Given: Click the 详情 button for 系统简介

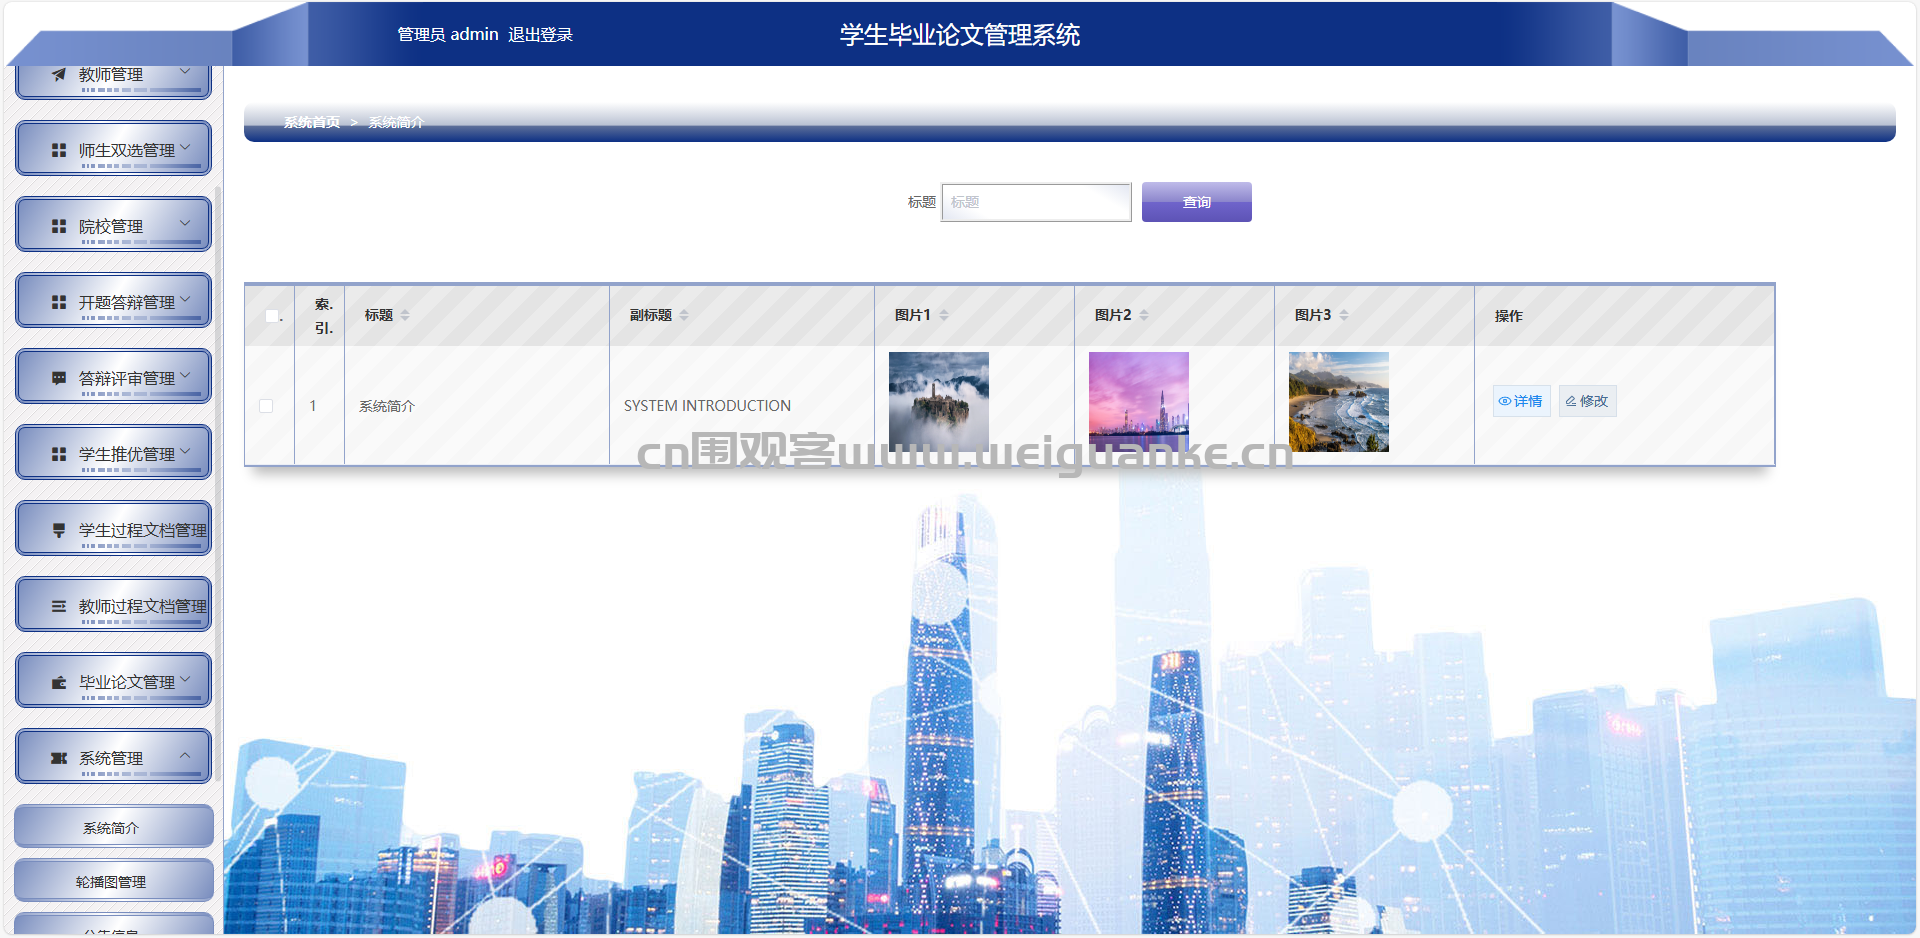Looking at the screenshot, I should click(x=1521, y=401).
